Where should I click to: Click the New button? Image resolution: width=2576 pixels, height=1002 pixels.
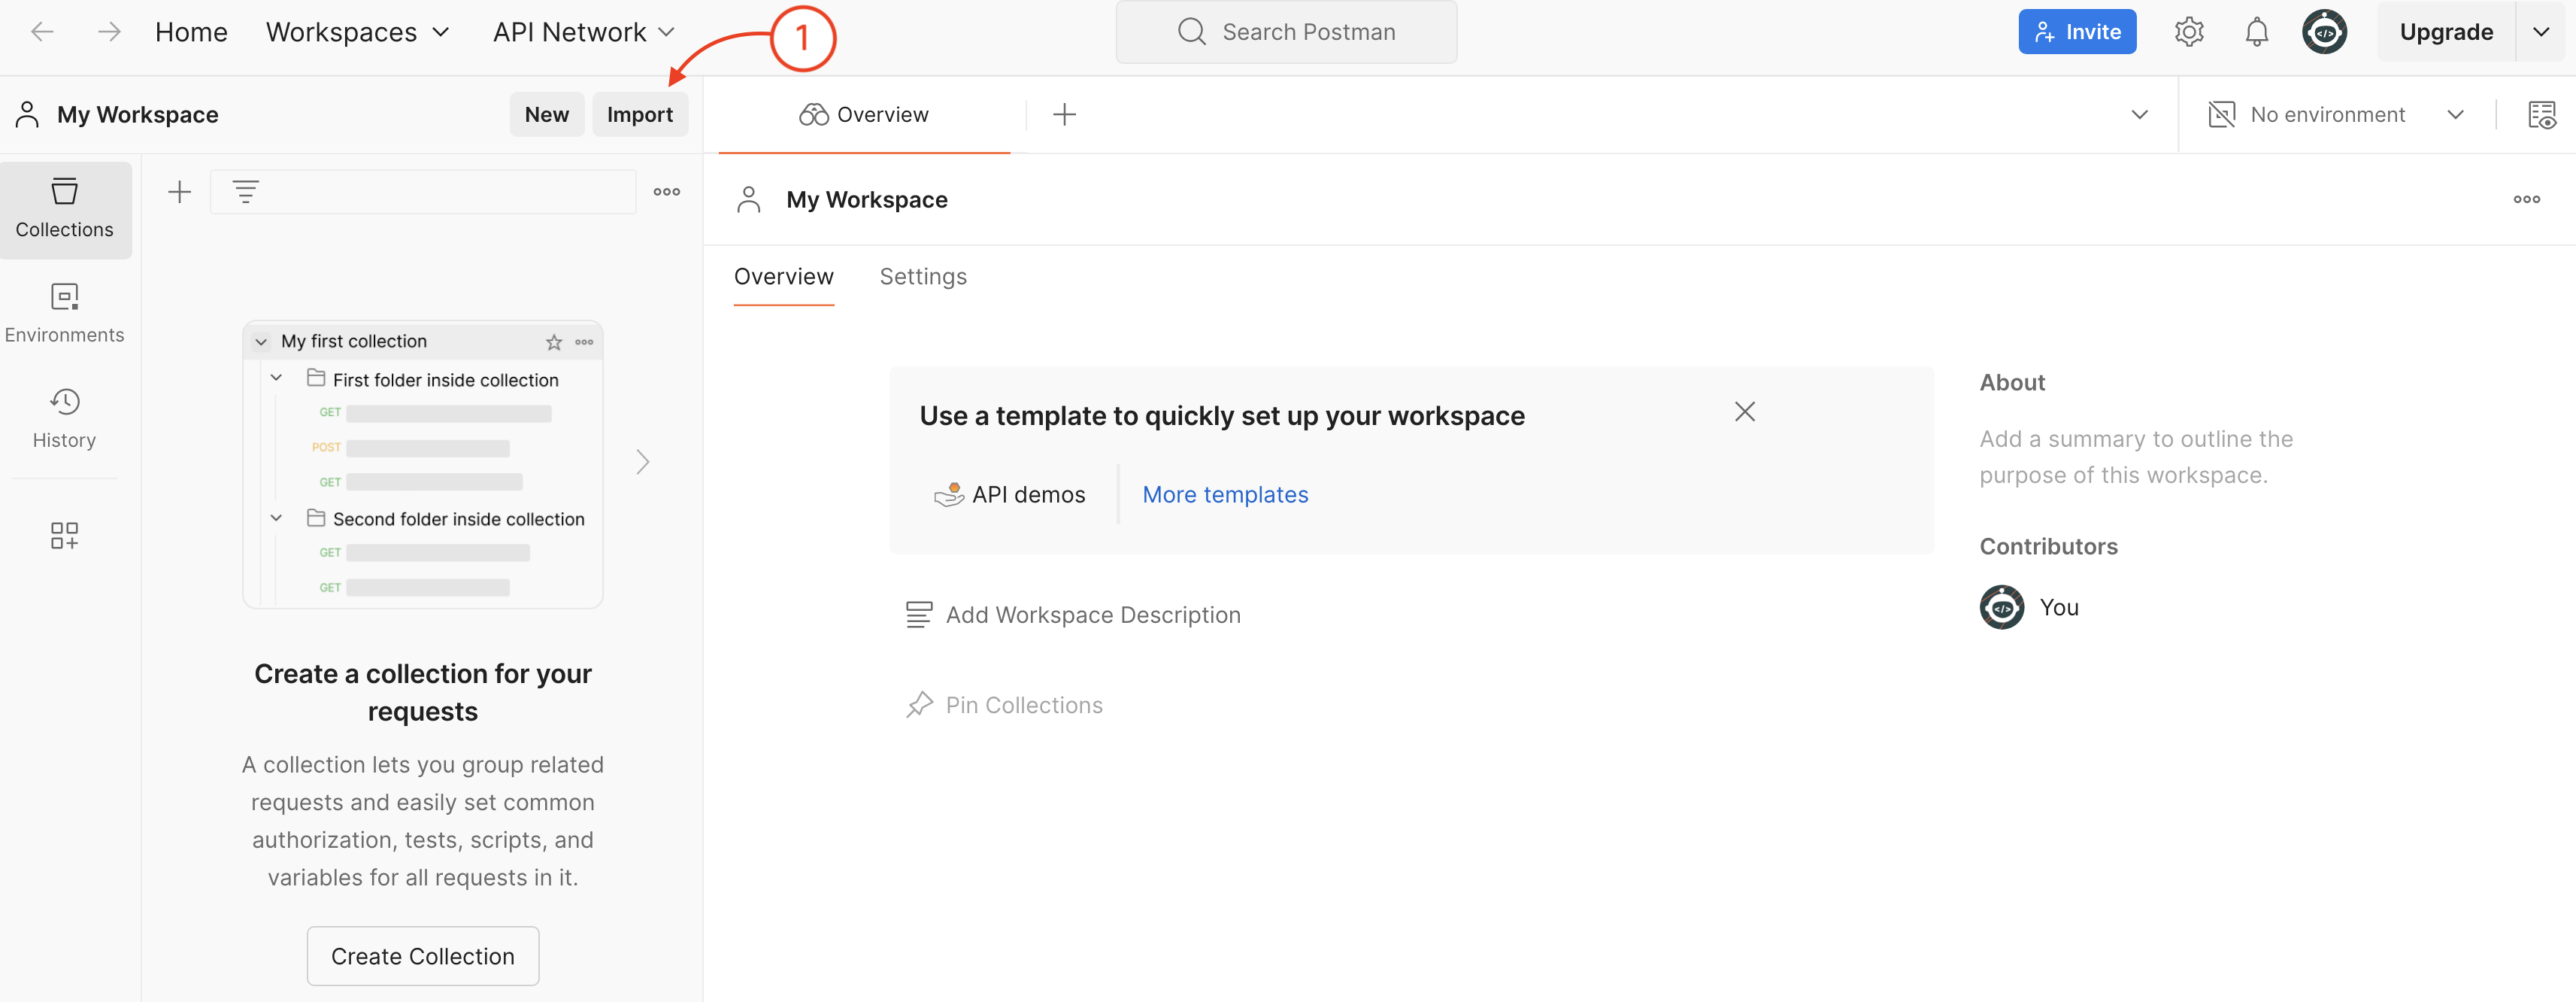coord(547,115)
